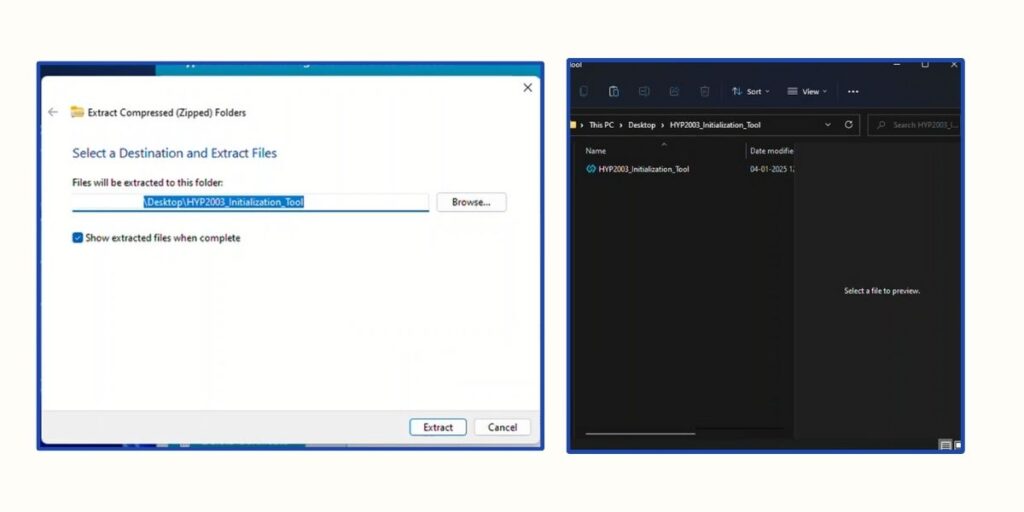1024x512 pixels.
Task: Expand the address bar history chevron
Action: 828,125
